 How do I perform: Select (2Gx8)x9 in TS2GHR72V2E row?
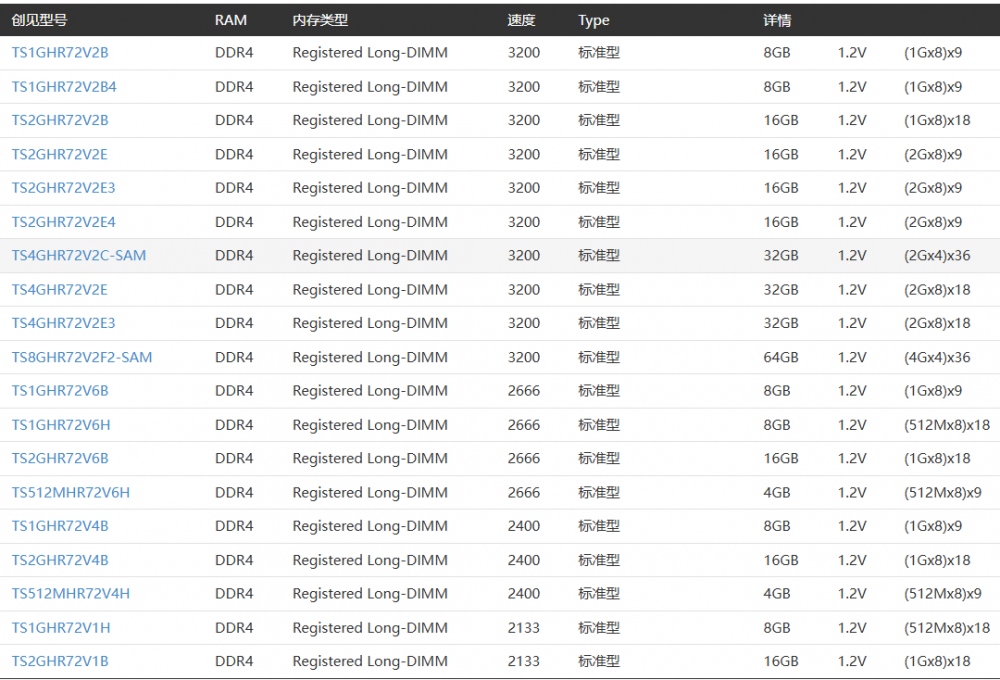[x=933, y=154]
